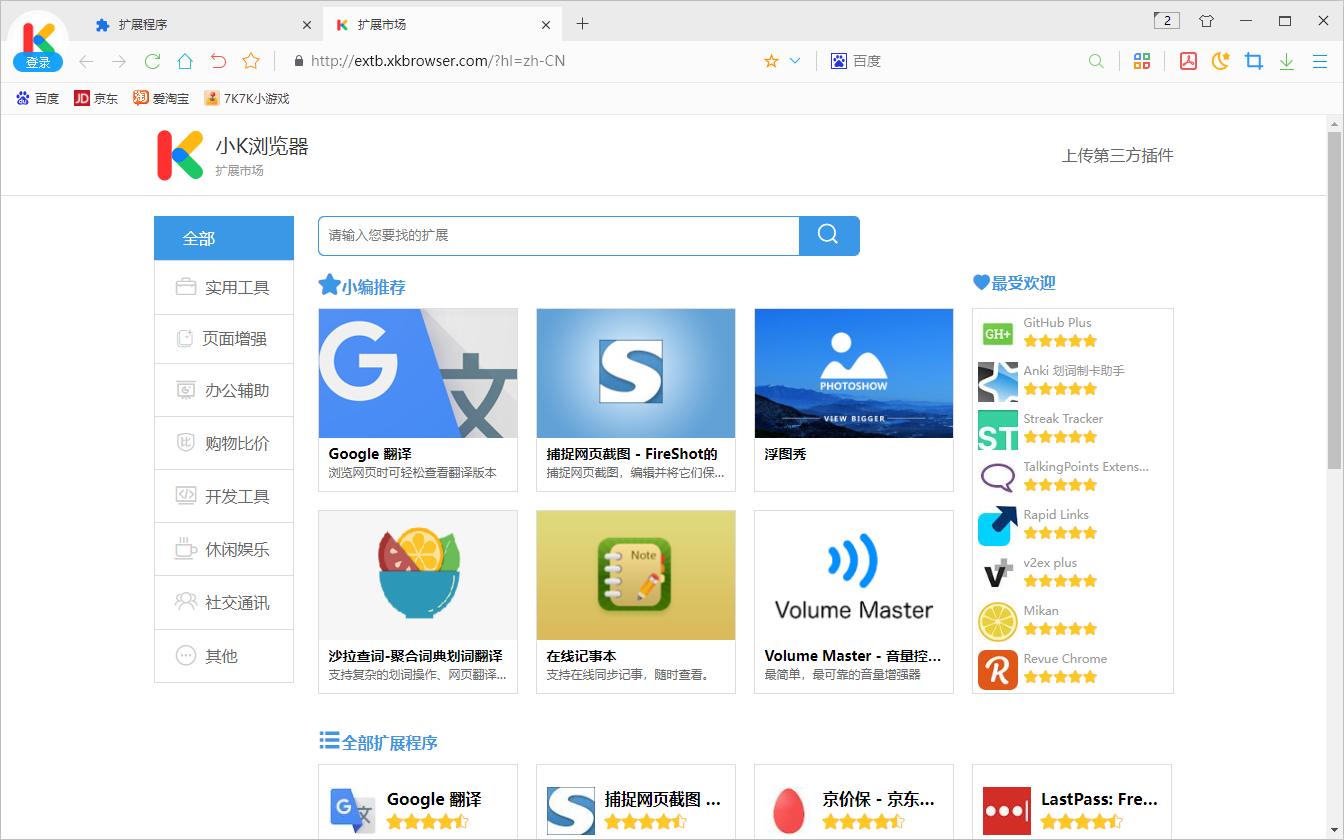
Task: Open the Volume Master thumbnail
Action: coord(854,576)
